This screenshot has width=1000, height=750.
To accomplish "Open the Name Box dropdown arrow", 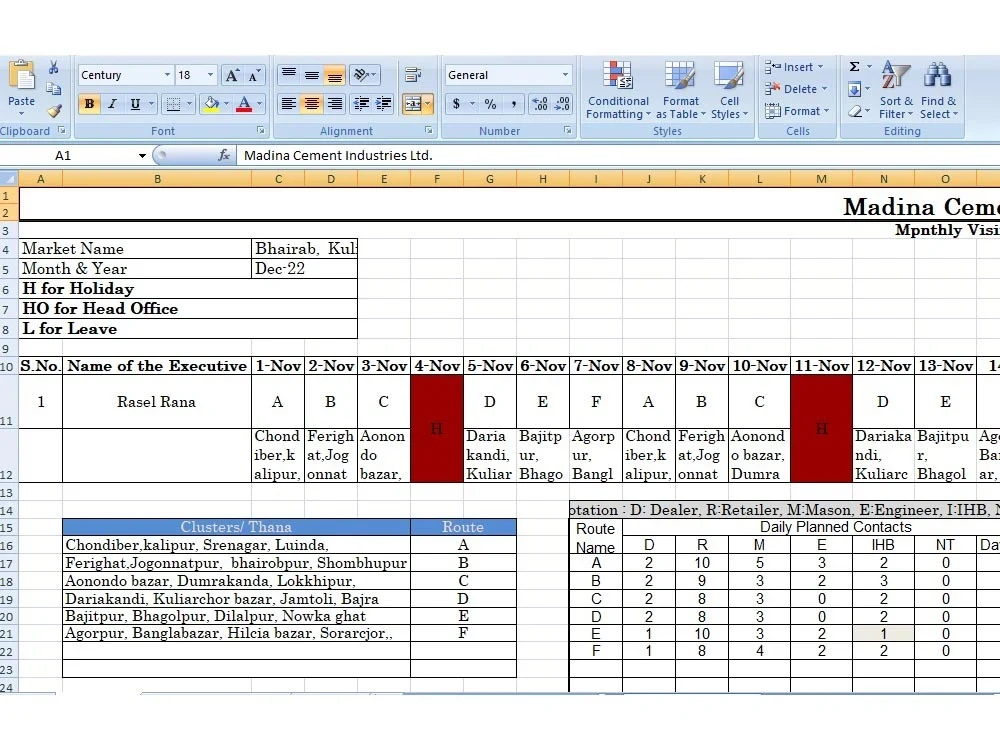I will click(142, 156).
